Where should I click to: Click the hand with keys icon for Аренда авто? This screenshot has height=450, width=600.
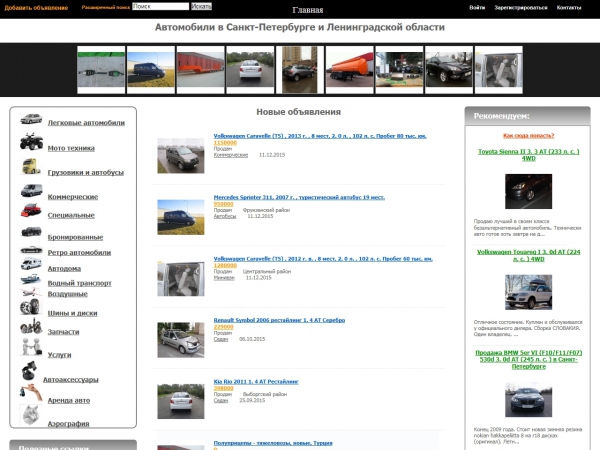(x=31, y=393)
